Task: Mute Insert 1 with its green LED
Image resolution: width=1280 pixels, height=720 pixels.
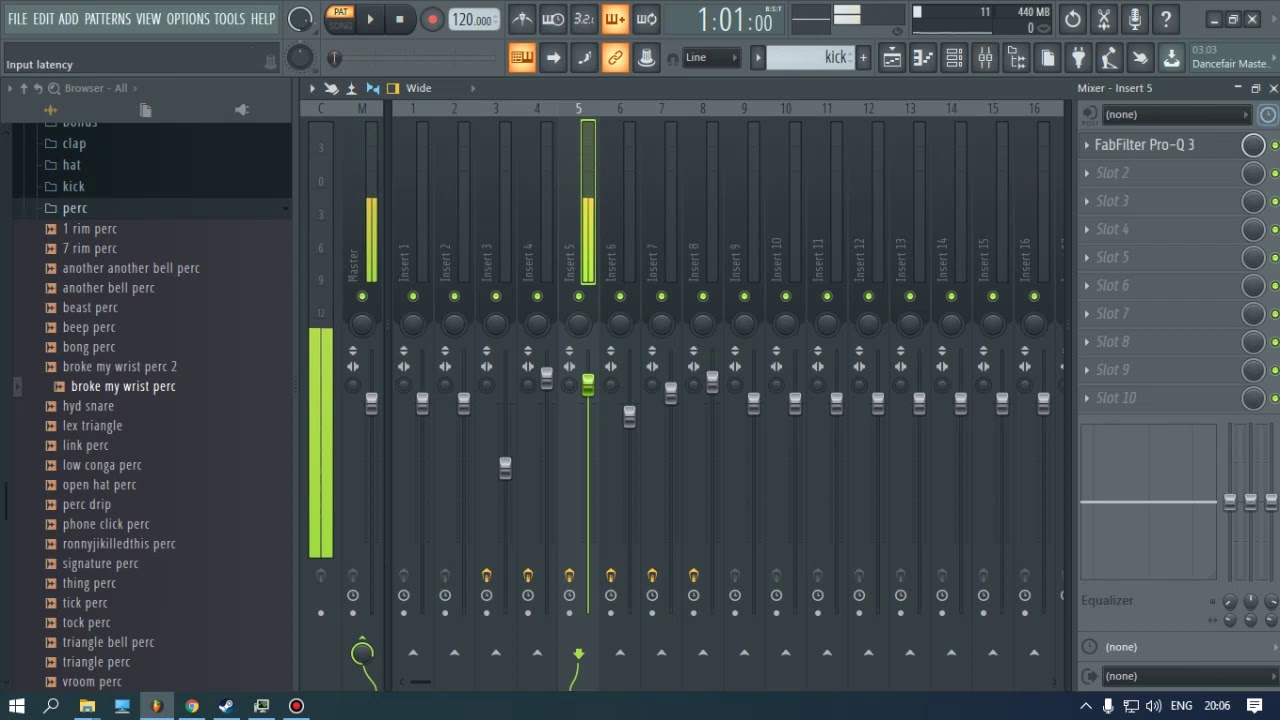Action: [x=412, y=296]
